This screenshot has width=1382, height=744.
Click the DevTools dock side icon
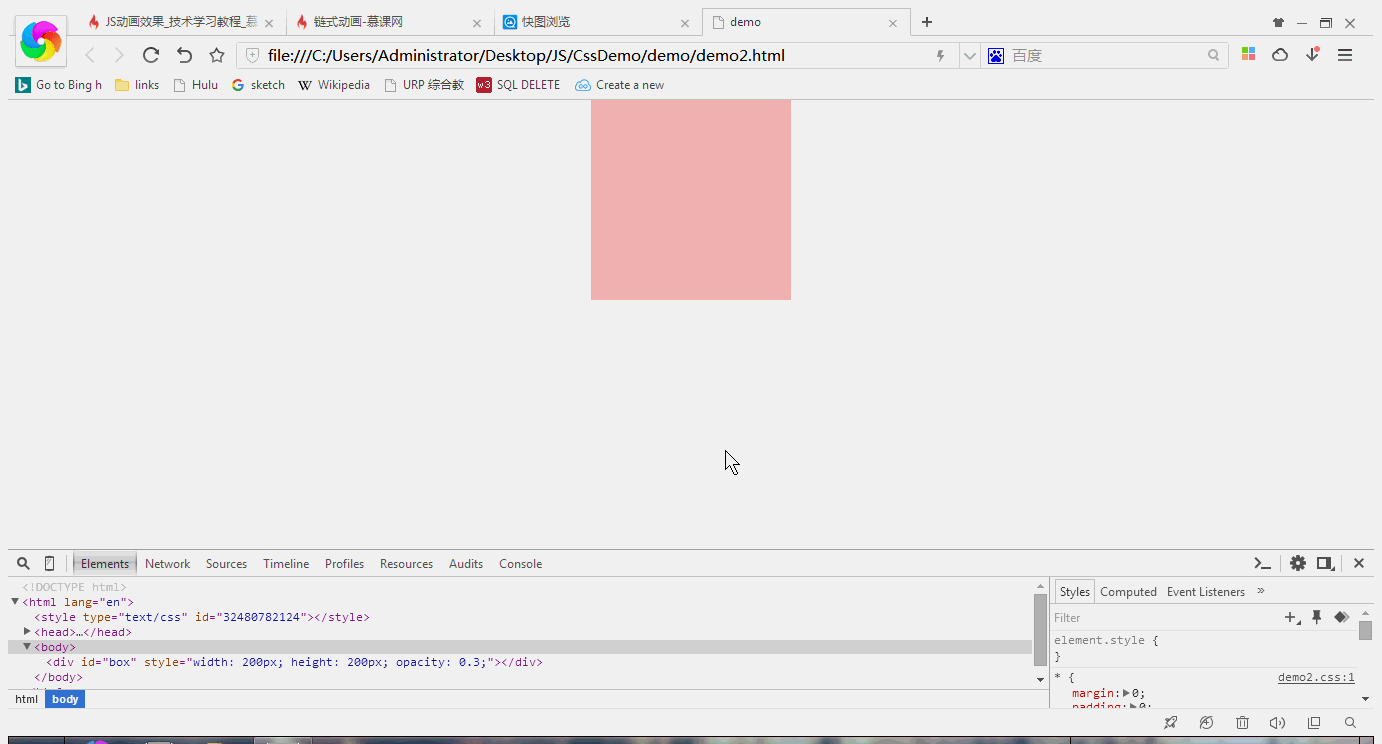pos(1325,563)
